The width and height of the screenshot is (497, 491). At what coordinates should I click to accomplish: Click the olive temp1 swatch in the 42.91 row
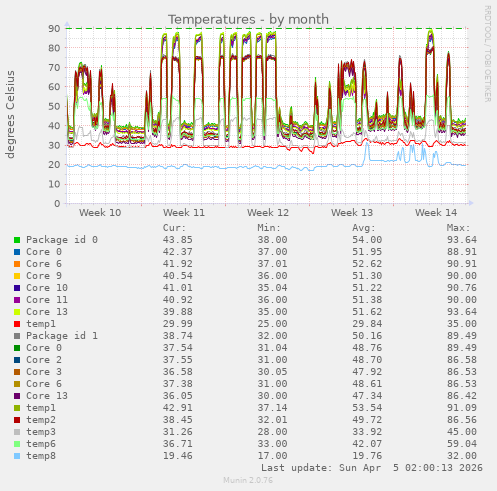click(17, 408)
